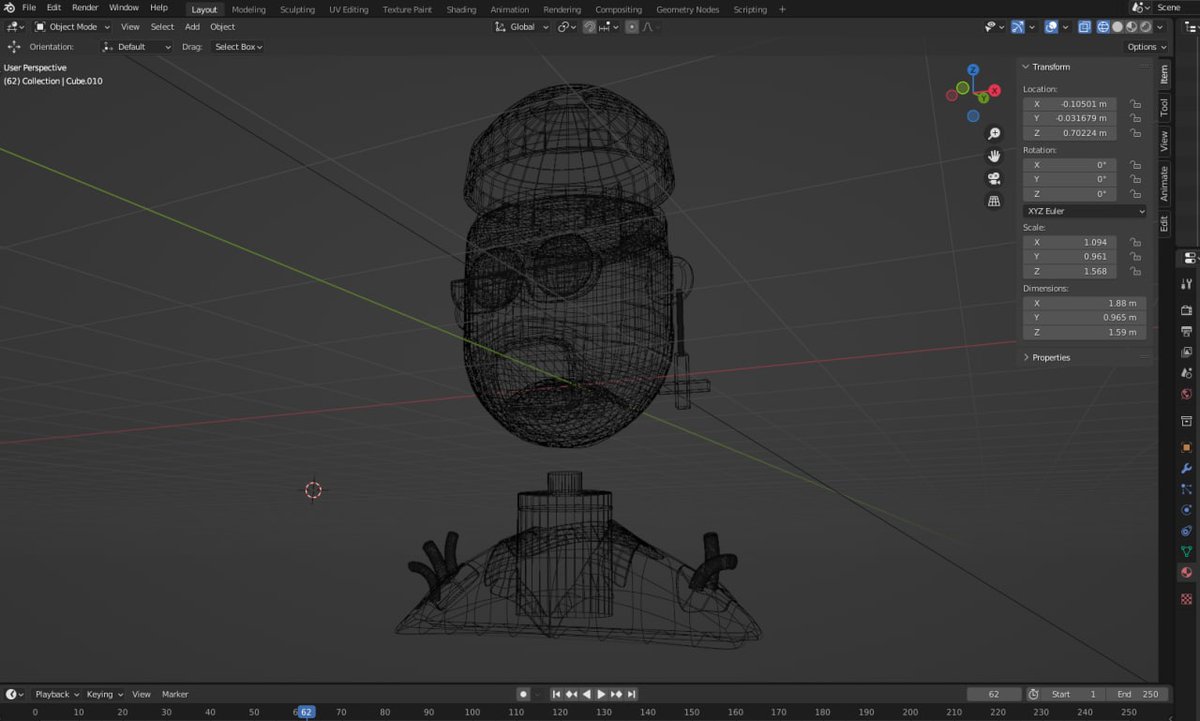Open the World properties tab icon

point(1187,394)
